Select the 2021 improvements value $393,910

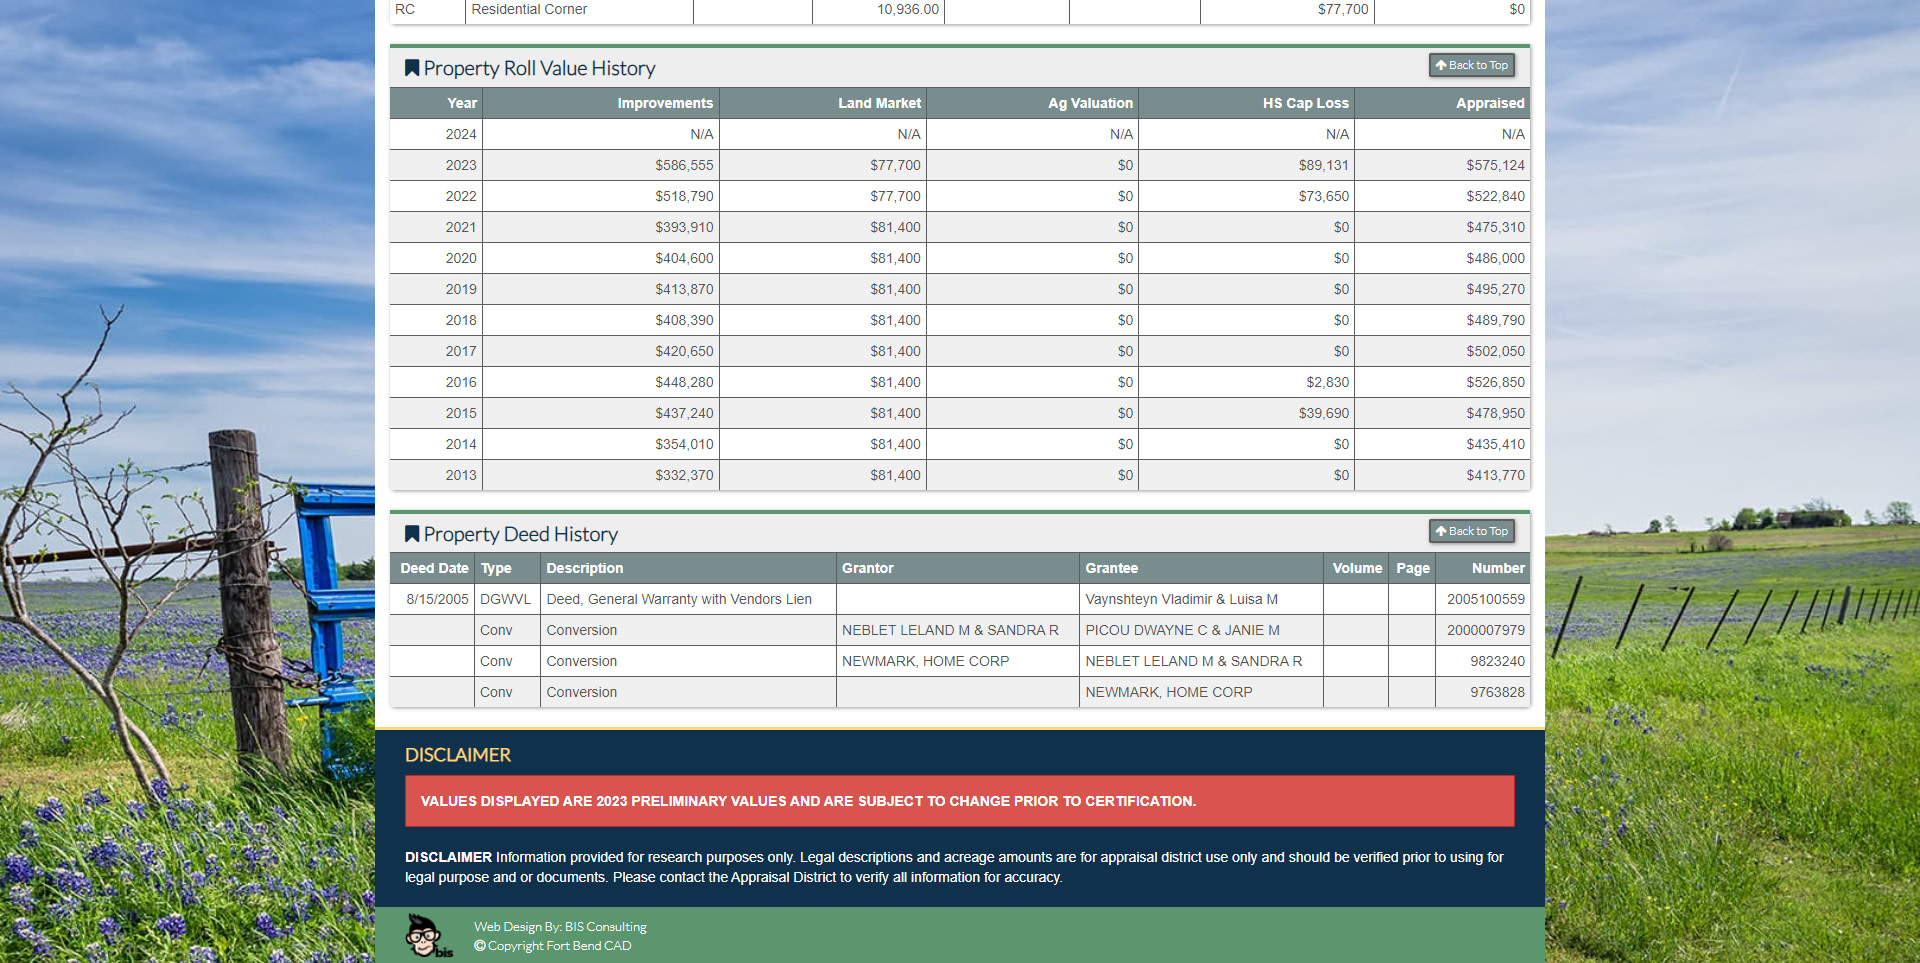click(684, 227)
